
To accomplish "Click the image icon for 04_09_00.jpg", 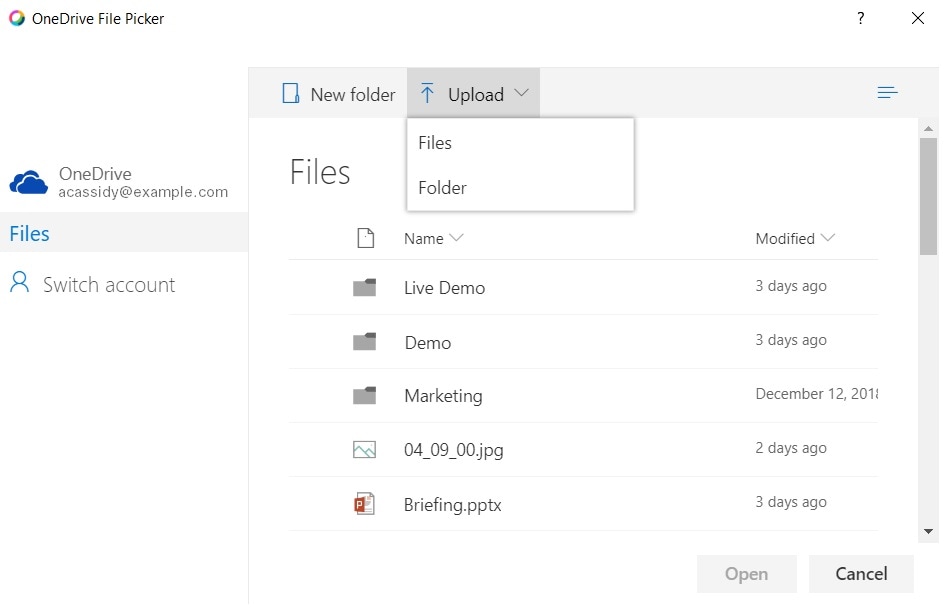I will 364,449.
